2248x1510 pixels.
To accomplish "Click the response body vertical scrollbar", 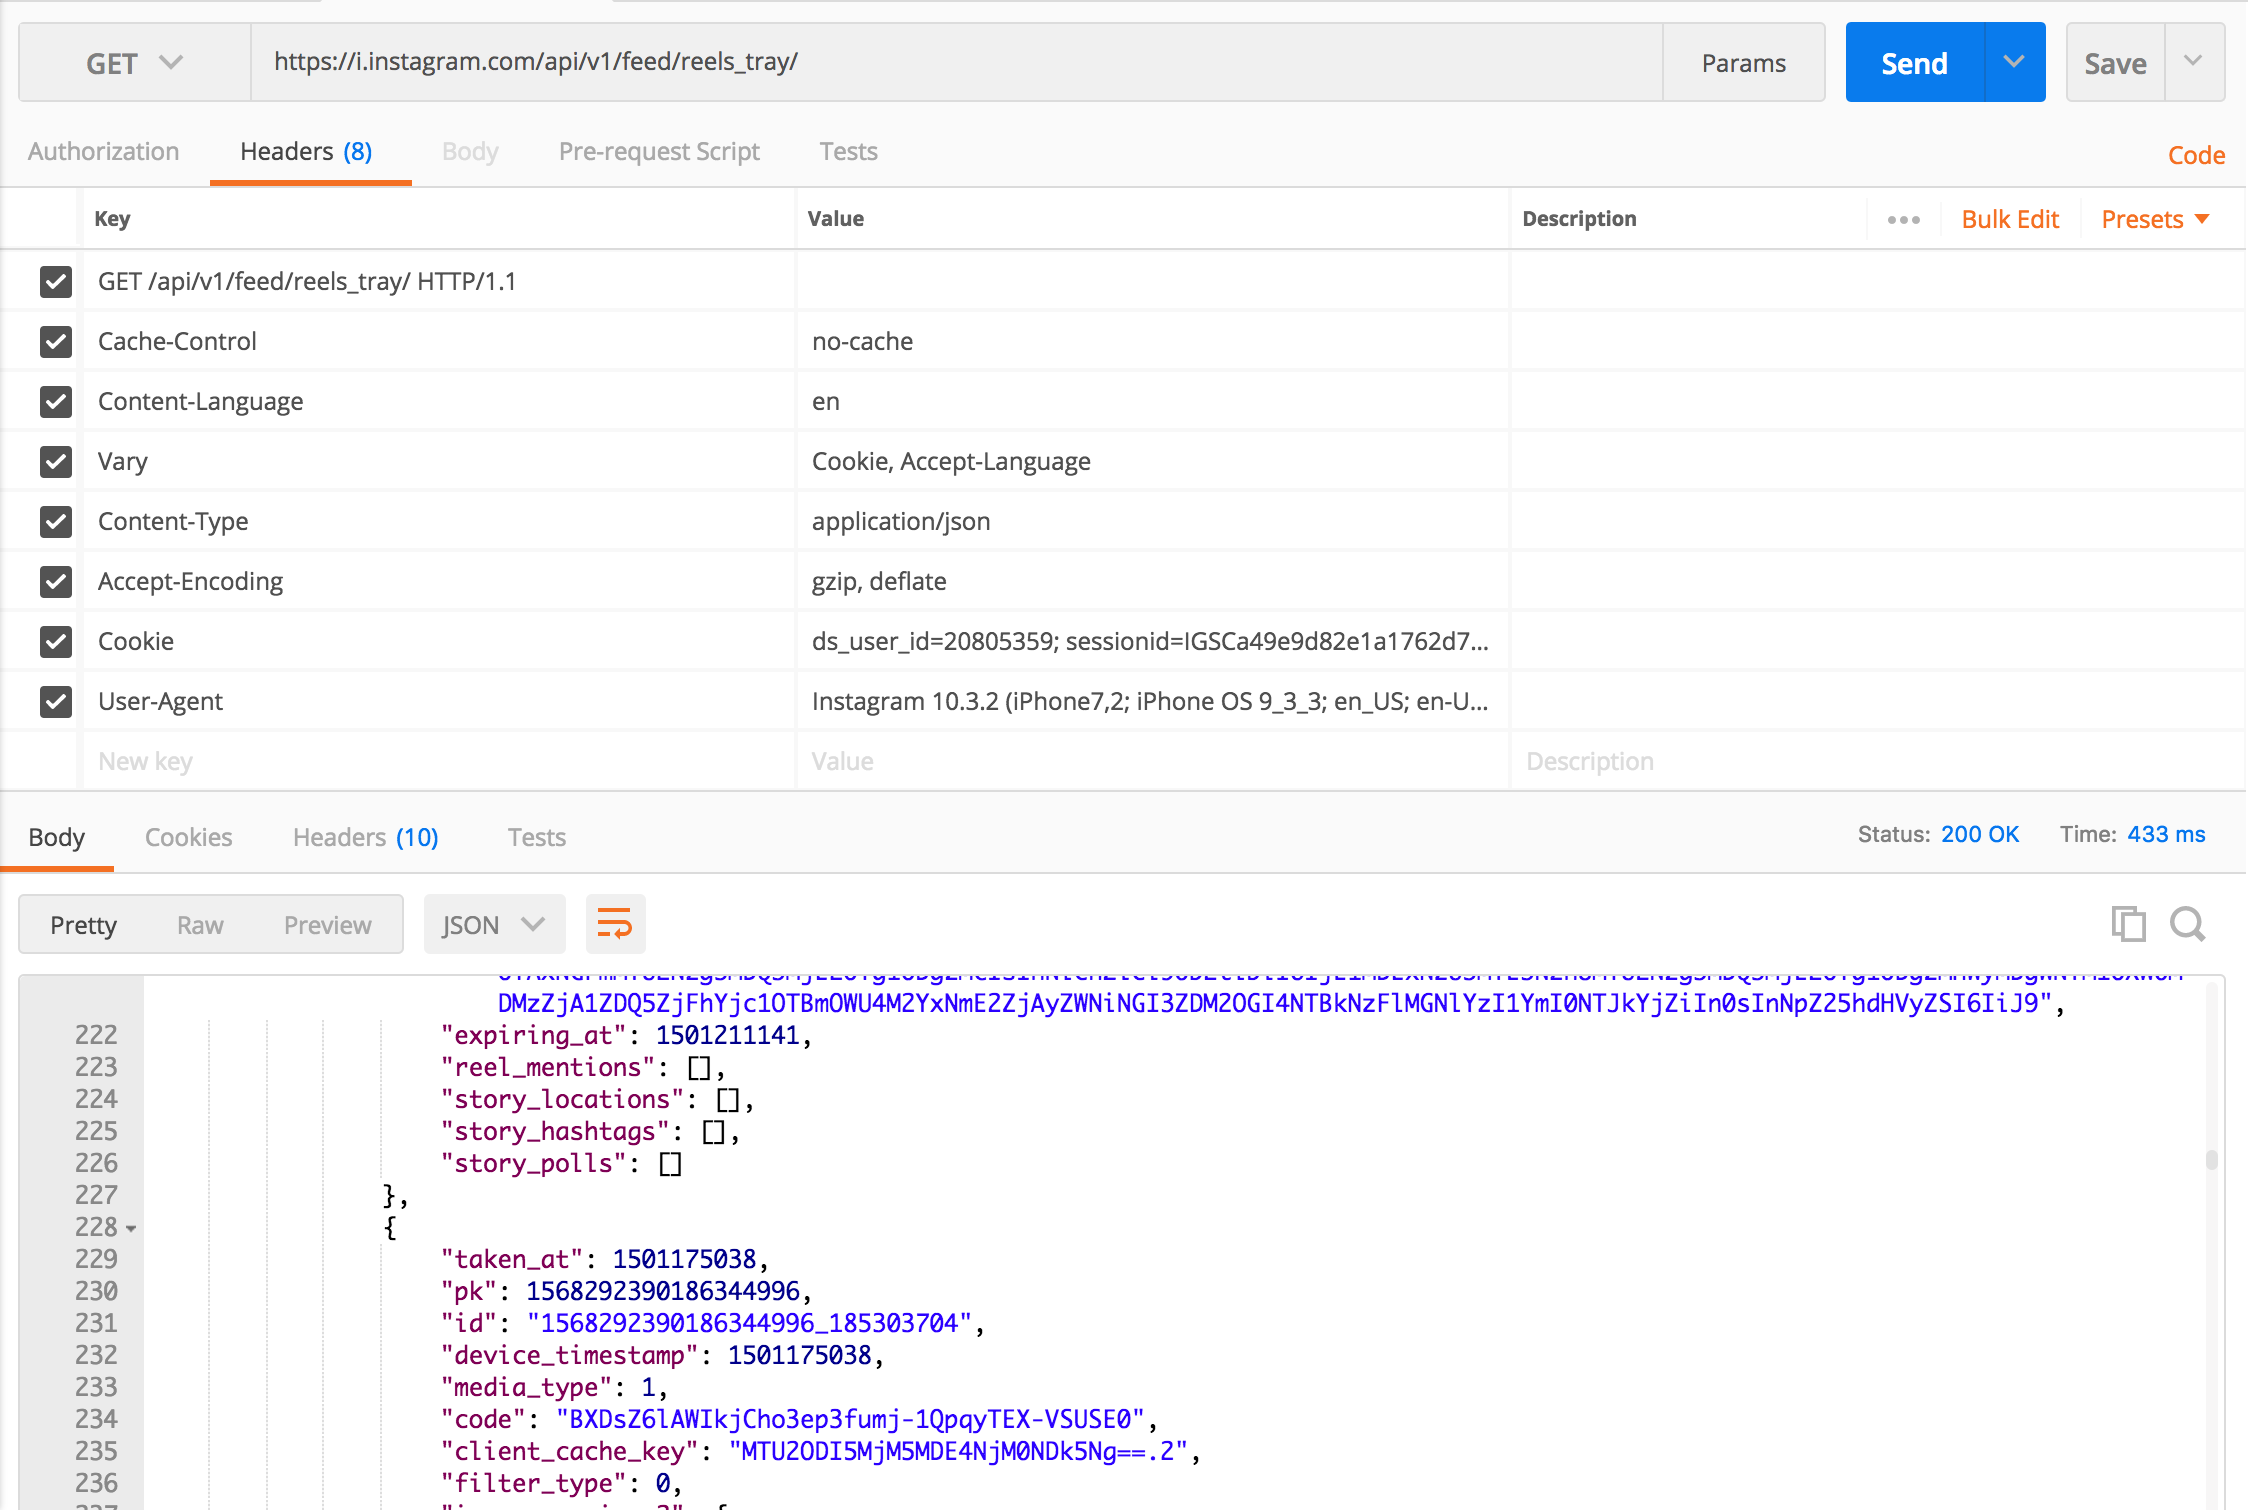I will pyautogui.click(x=2211, y=1160).
